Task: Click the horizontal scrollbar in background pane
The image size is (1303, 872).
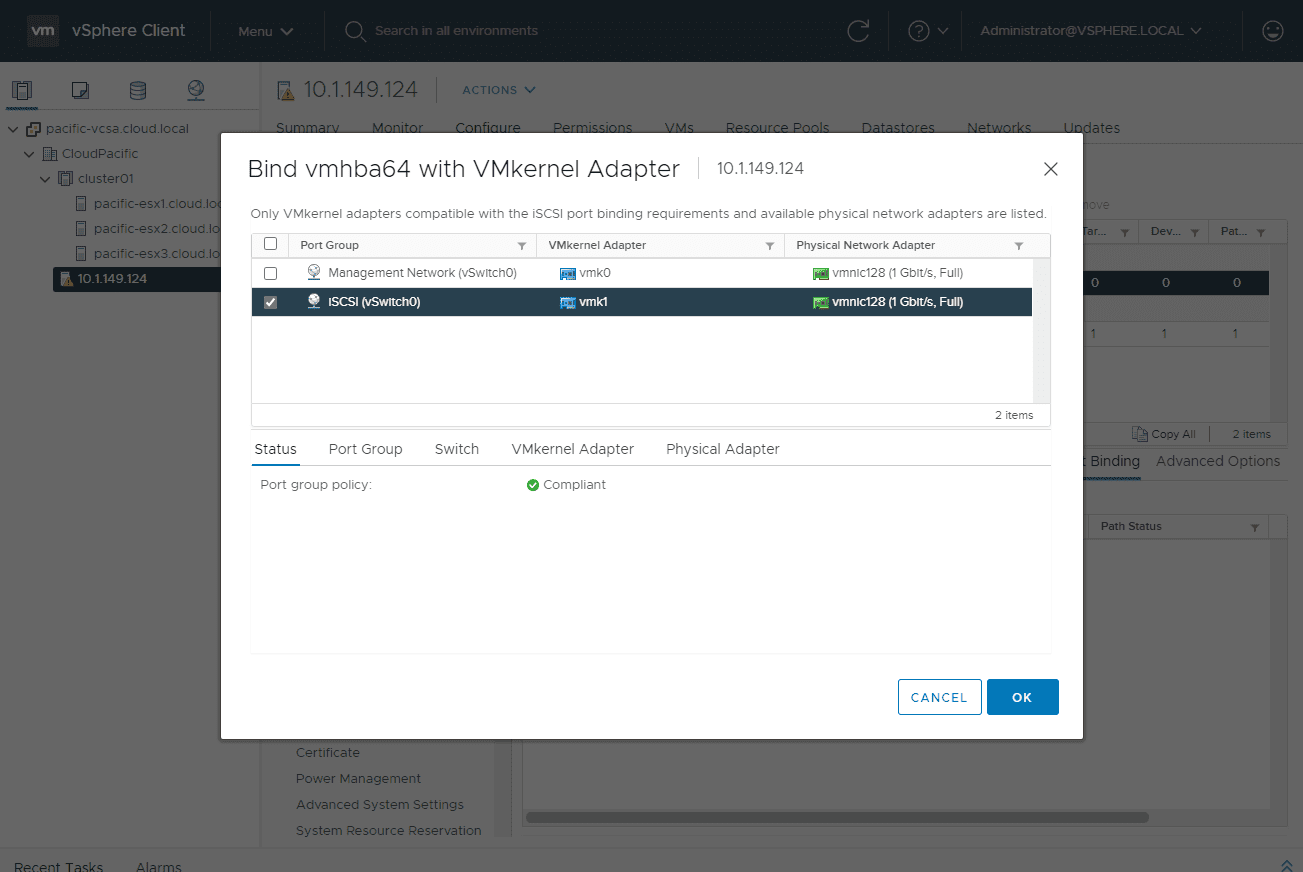Action: pos(837,817)
